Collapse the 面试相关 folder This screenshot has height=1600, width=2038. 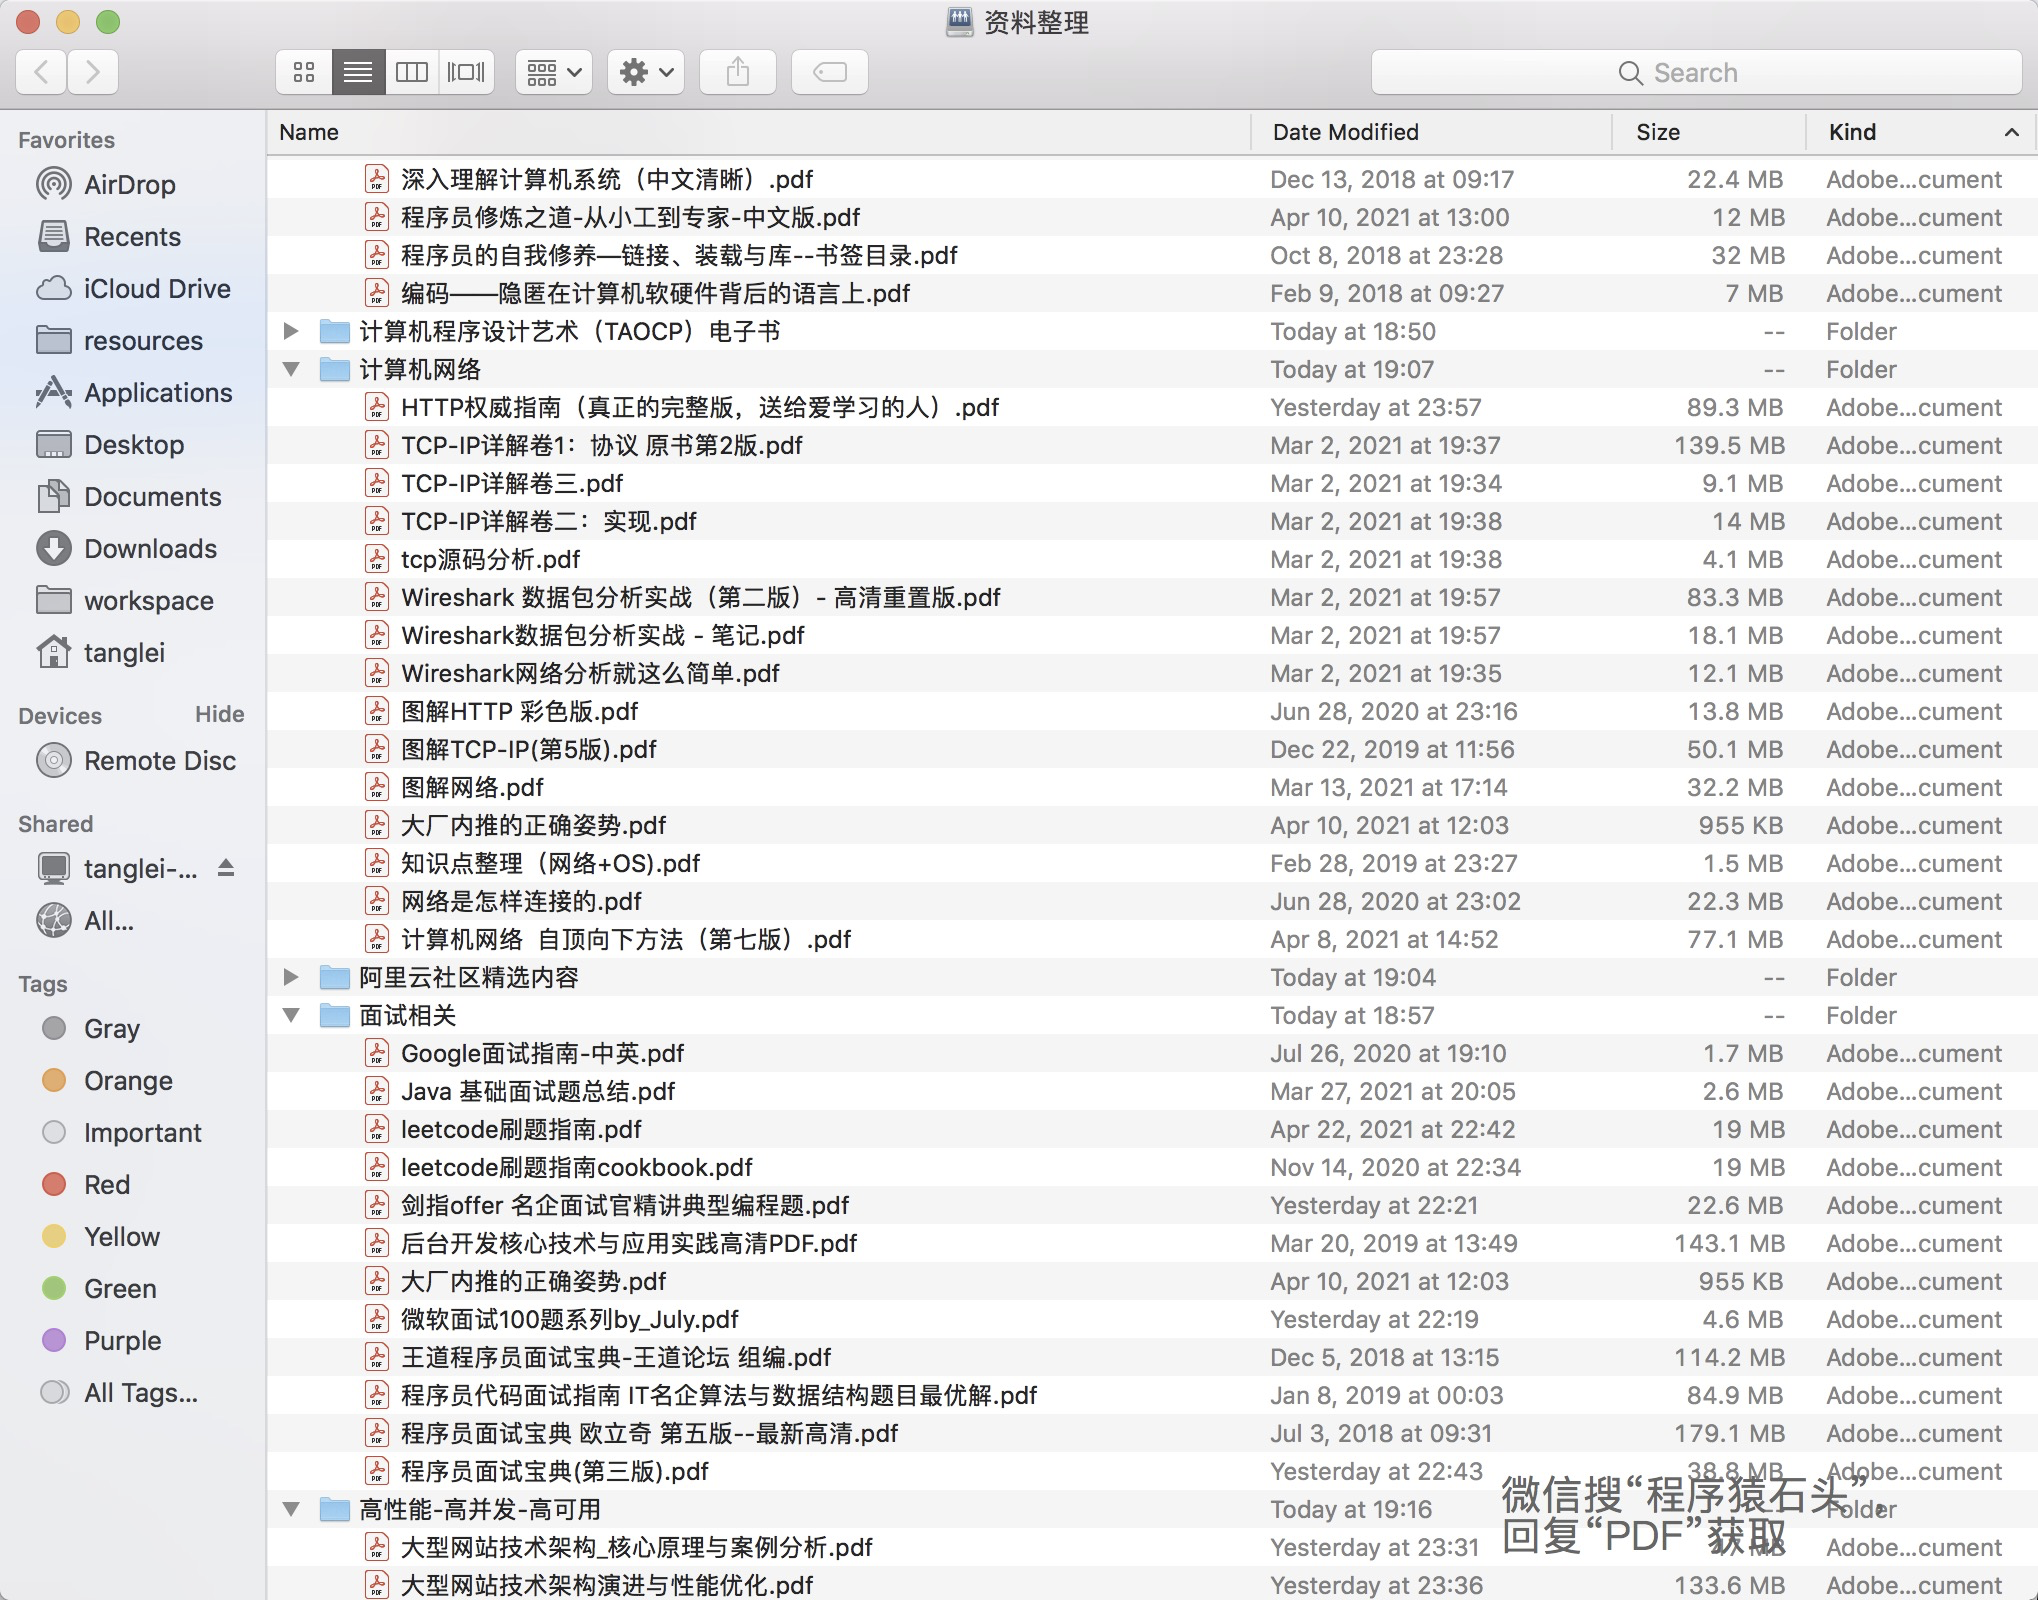point(291,1015)
